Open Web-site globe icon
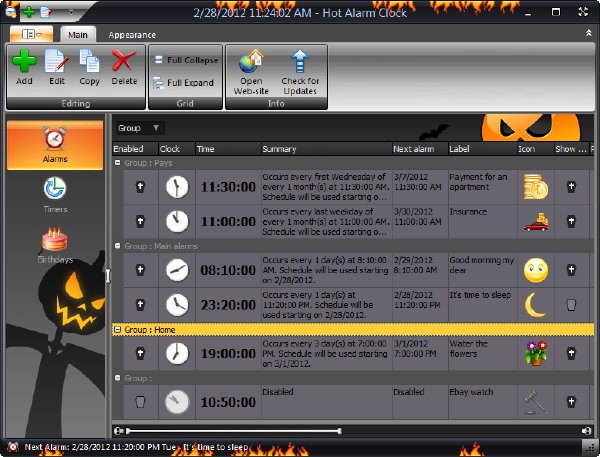This screenshot has height=457, width=600. 251,61
